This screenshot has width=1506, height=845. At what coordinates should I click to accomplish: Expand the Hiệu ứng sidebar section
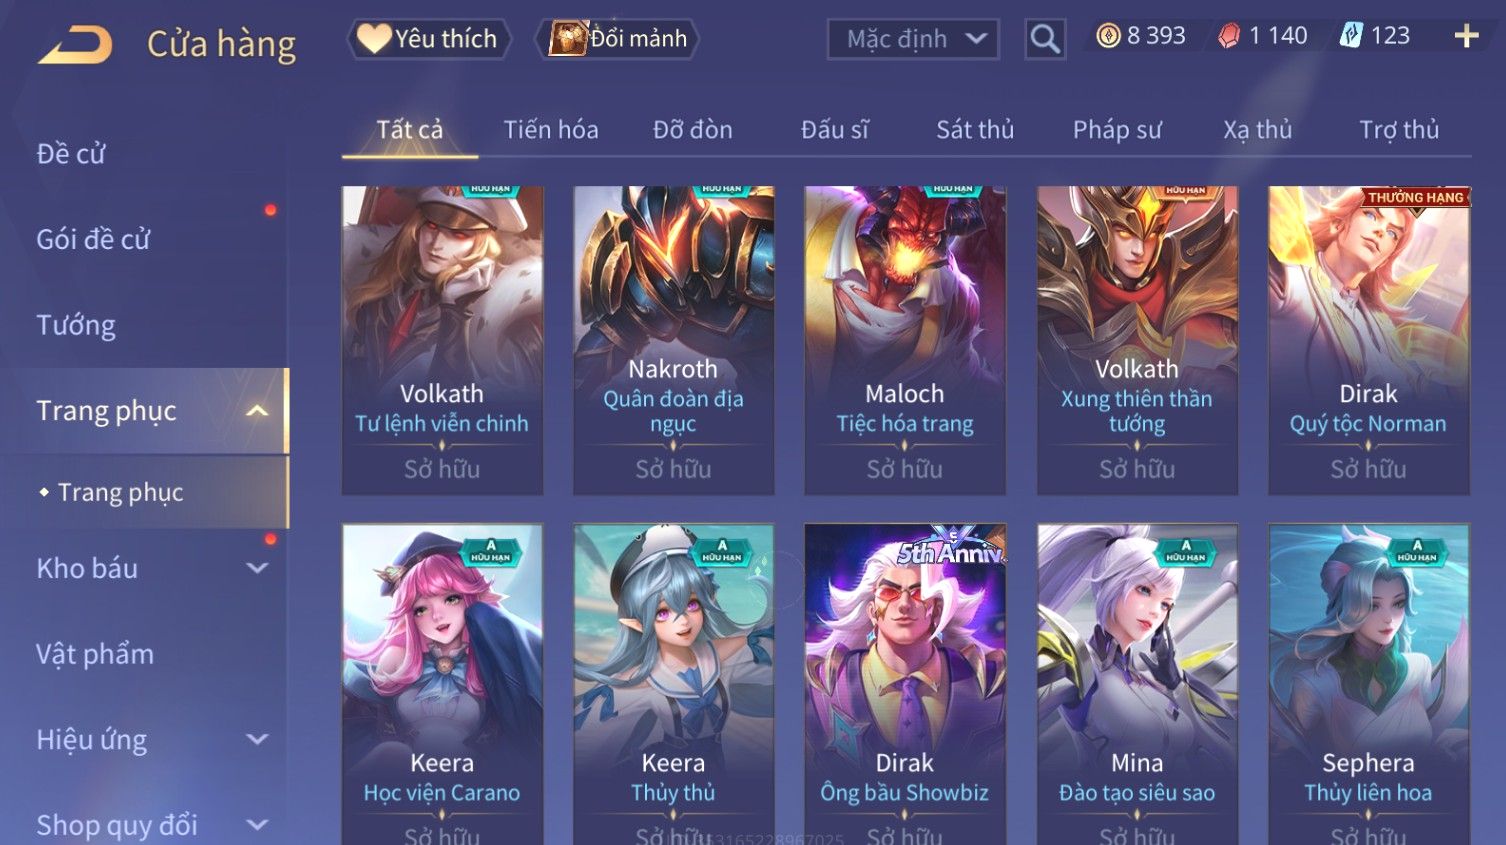[x=257, y=739]
